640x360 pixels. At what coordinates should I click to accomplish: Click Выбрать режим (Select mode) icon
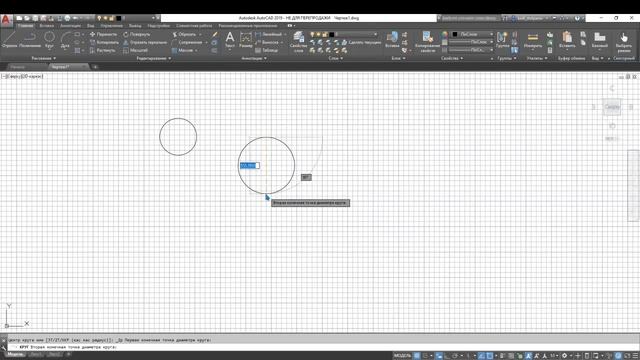pos(624,42)
